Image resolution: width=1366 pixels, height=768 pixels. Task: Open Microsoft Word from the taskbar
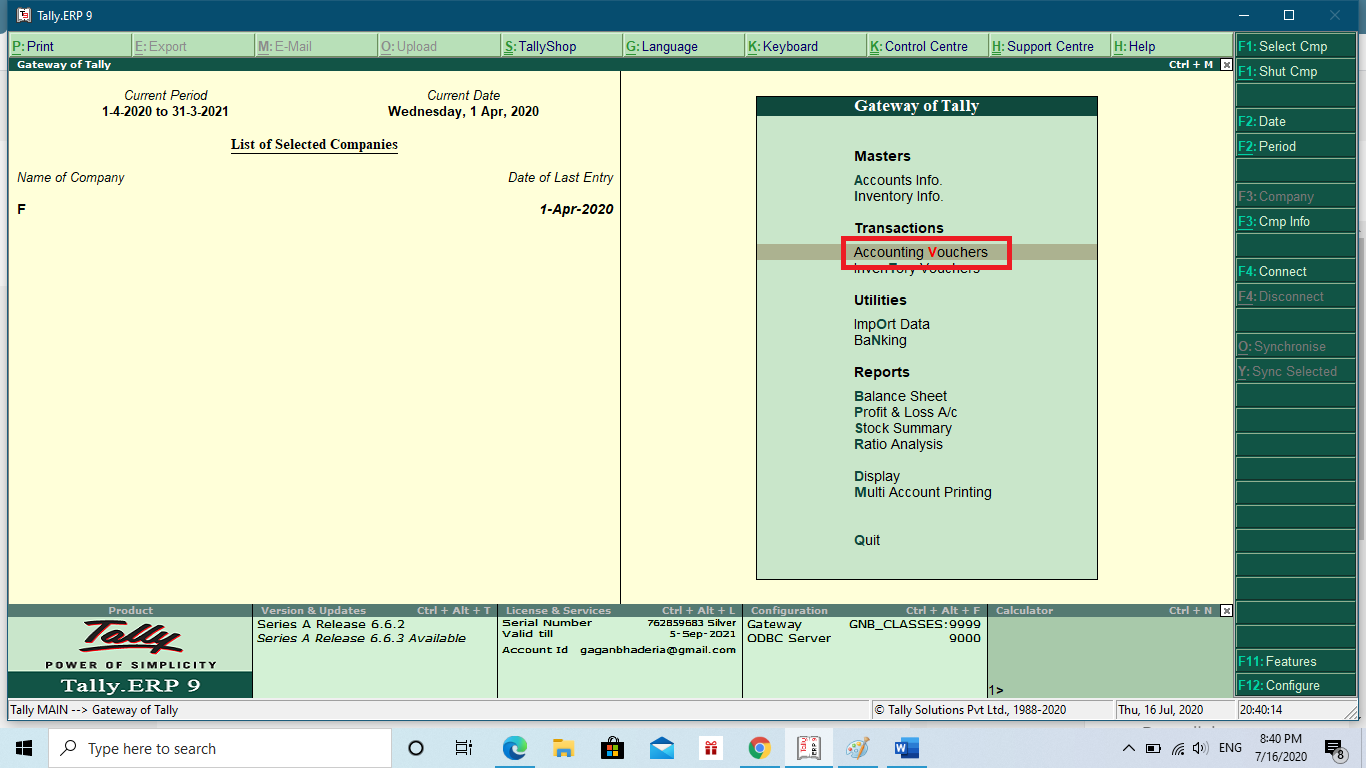click(906, 748)
